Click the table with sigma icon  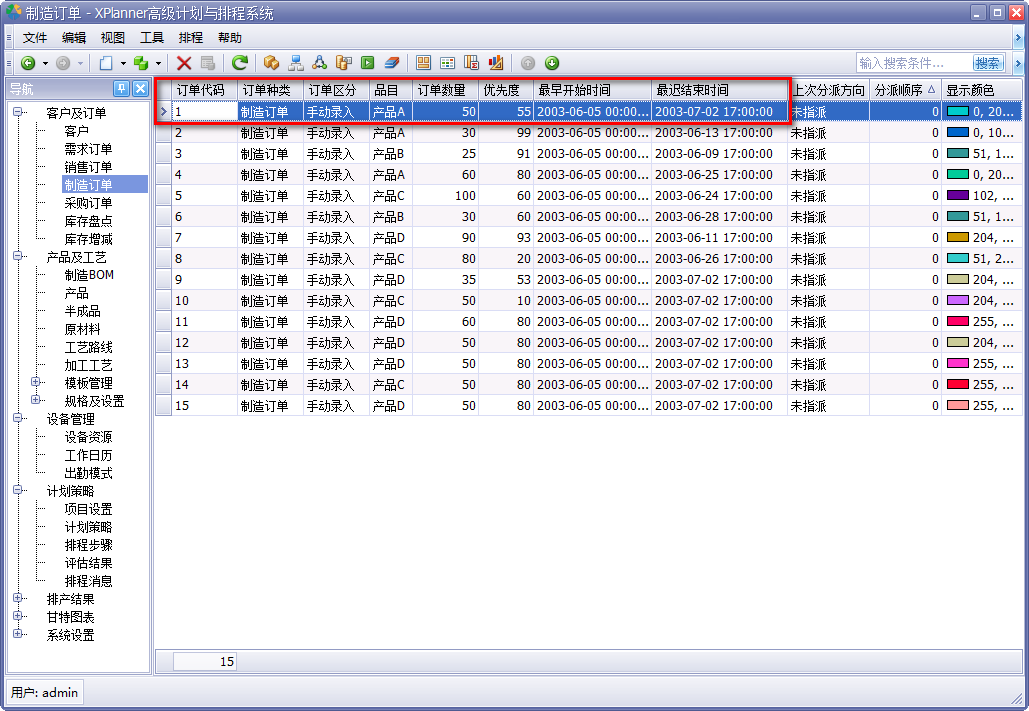(x=471, y=63)
